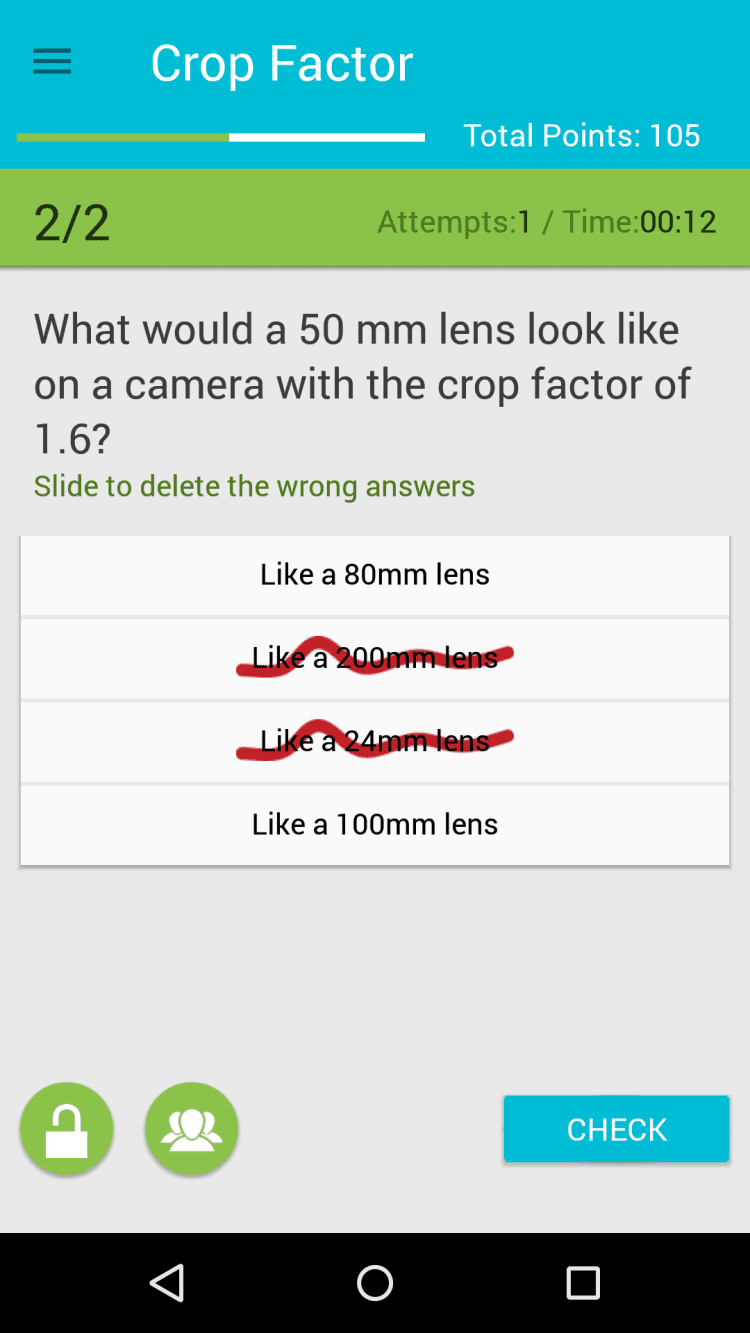Tap the 50 mm lens question text
The width and height of the screenshot is (750, 1333).
[x=362, y=384]
